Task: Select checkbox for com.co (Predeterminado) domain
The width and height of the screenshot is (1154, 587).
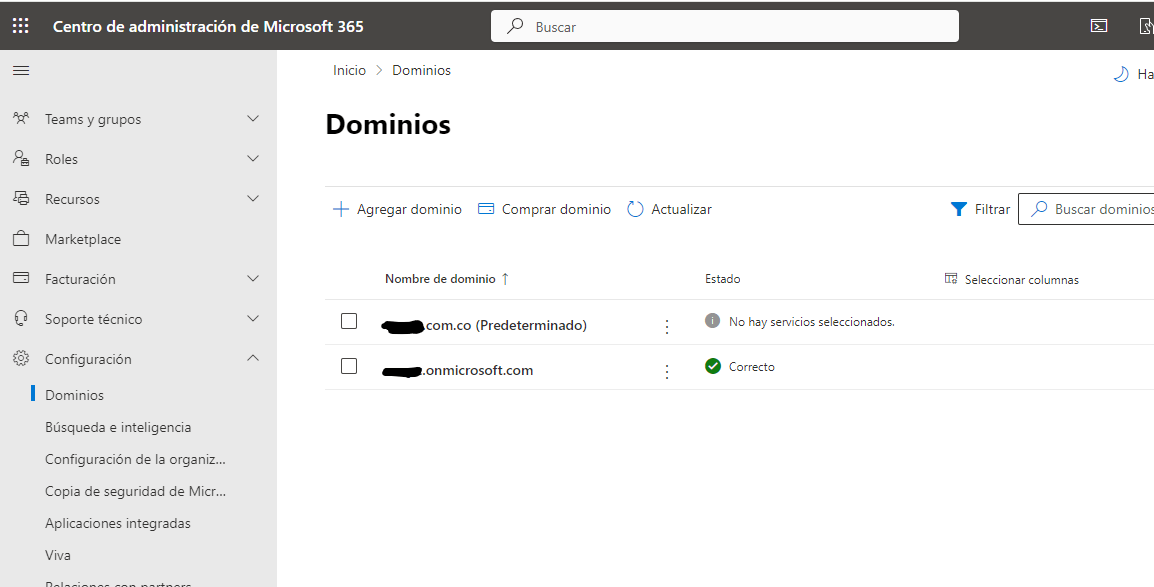Action: point(349,321)
